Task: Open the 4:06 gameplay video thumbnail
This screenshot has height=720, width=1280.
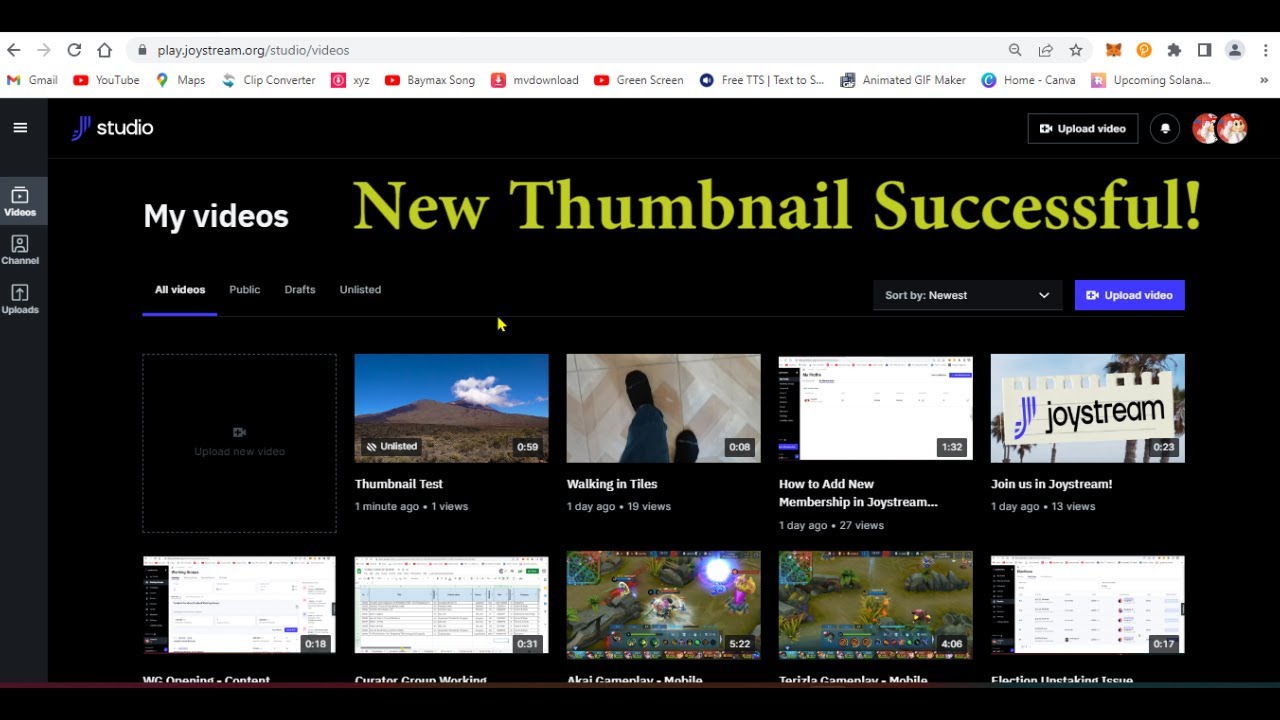Action: coord(875,605)
